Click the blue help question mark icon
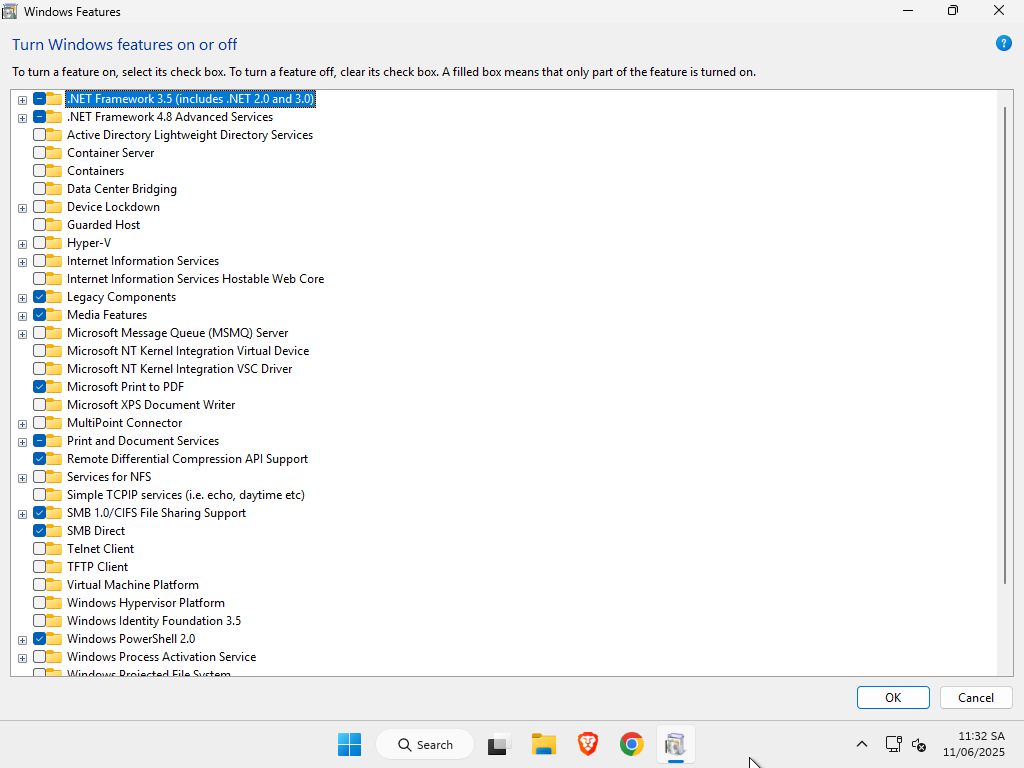1024x768 pixels. (1004, 44)
